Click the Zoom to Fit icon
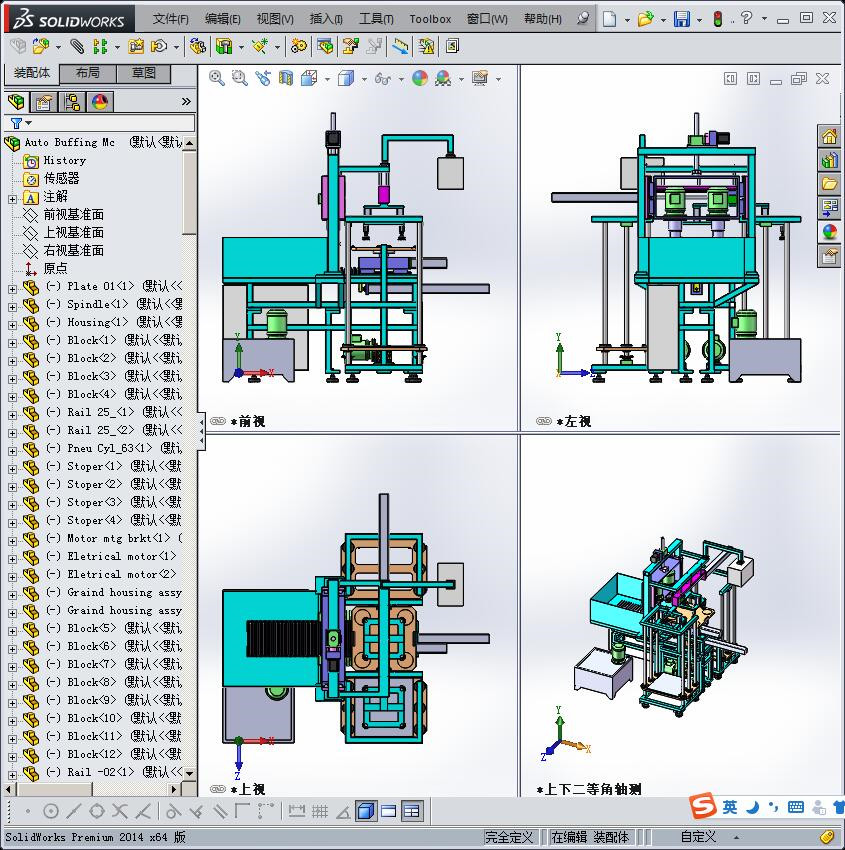The height and width of the screenshot is (850, 845). coord(217,79)
